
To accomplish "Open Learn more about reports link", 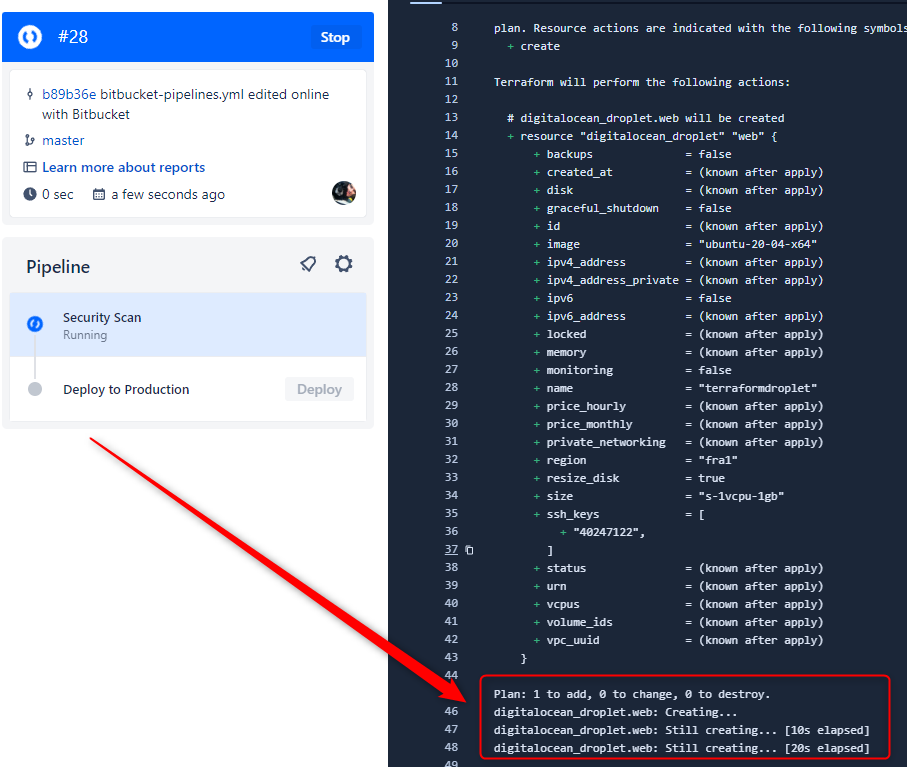I will 123,167.
